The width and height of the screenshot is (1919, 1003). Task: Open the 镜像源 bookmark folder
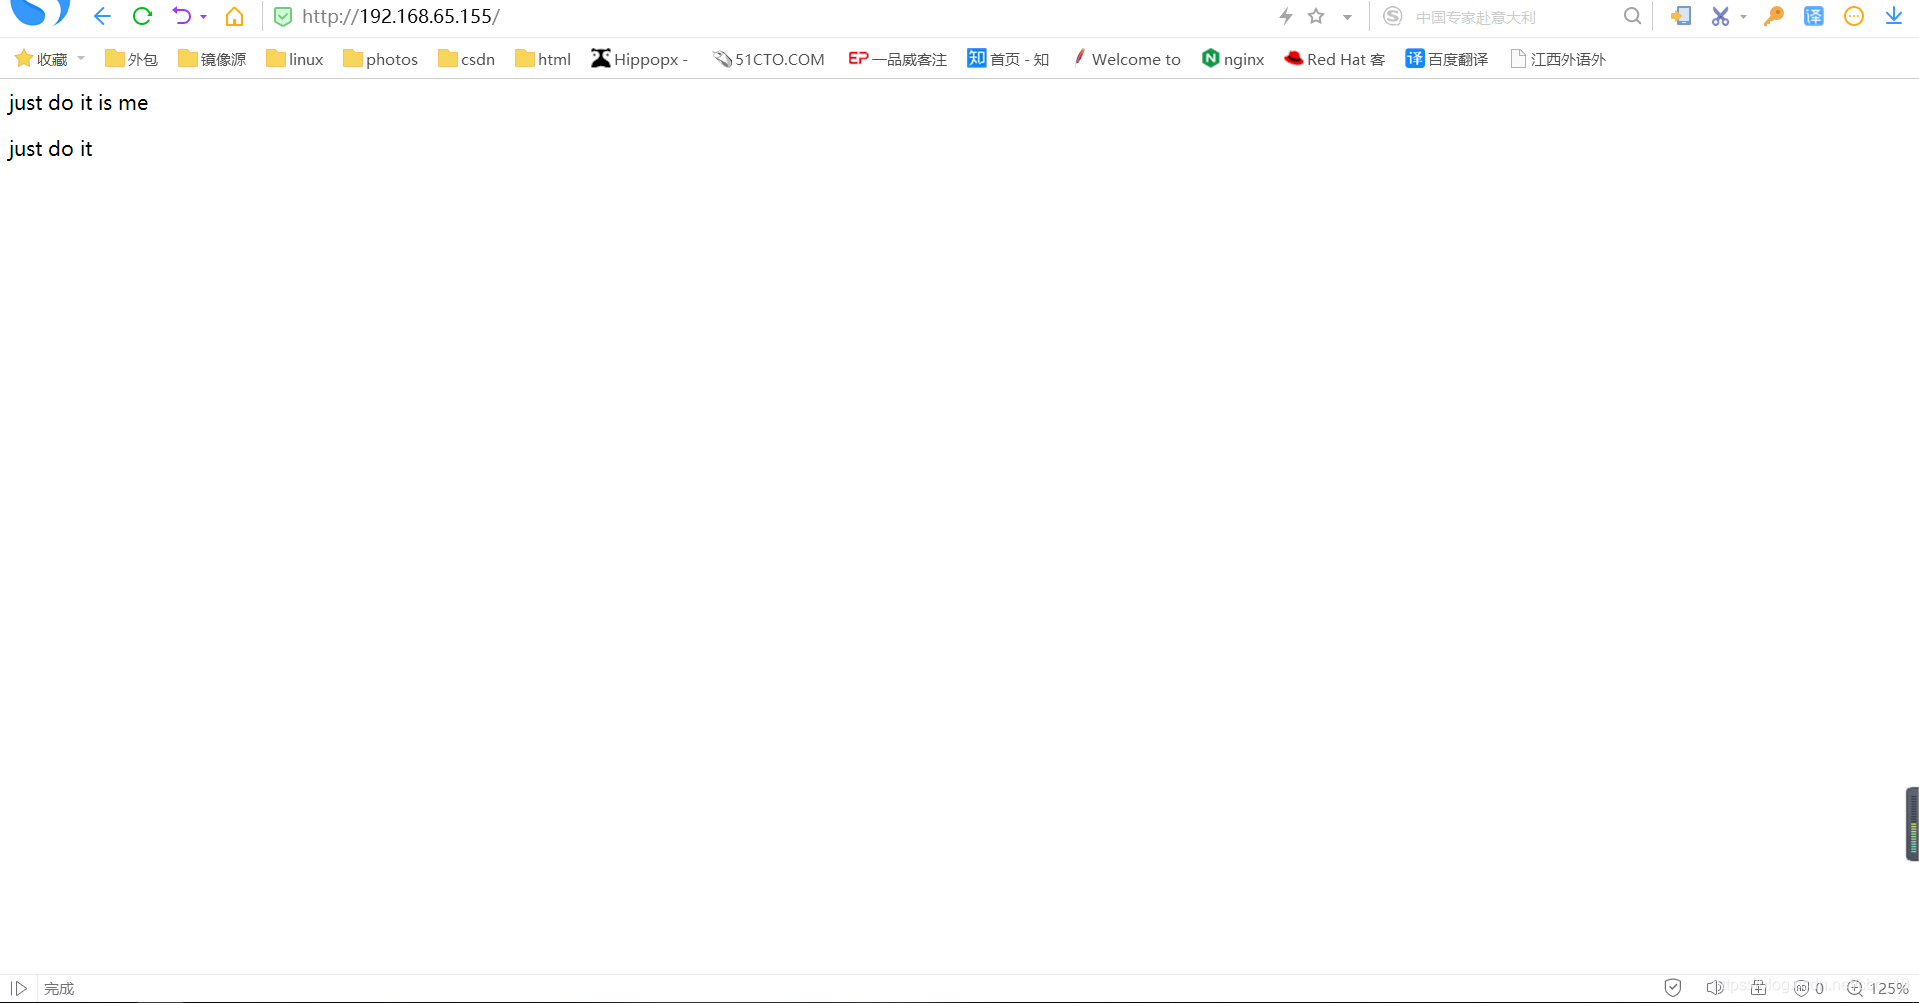tap(212, 59)
